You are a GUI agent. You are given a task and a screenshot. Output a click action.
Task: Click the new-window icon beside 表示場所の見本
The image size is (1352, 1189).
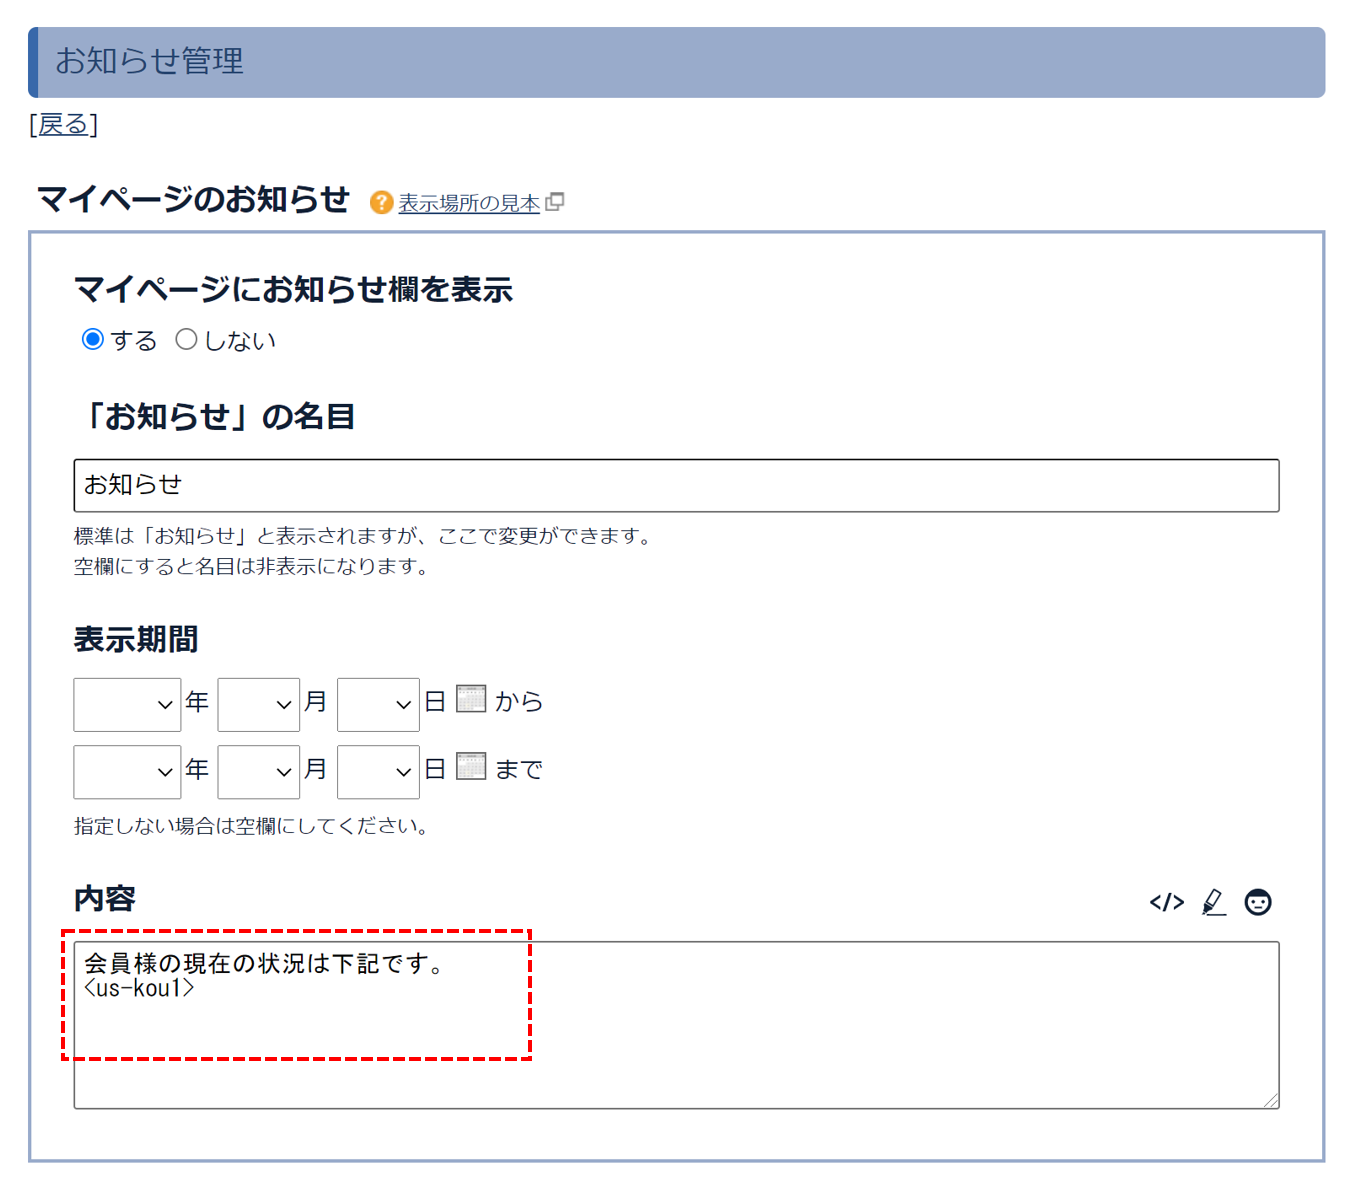[556, 201]
